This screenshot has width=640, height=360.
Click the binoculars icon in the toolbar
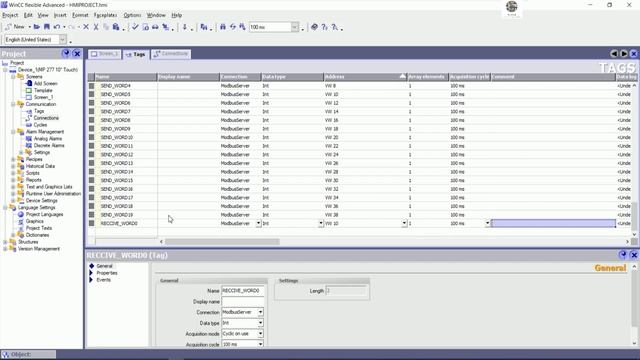[x=223, y=27]
